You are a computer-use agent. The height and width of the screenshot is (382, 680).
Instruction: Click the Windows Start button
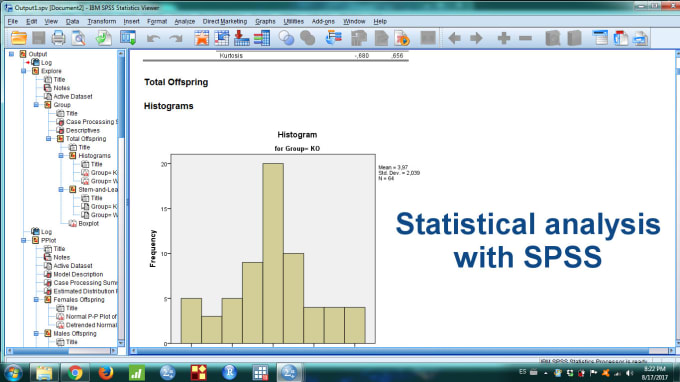coord(13,373)
